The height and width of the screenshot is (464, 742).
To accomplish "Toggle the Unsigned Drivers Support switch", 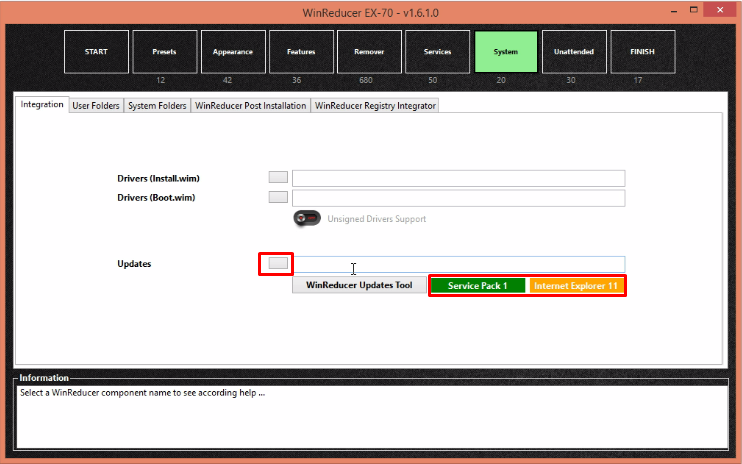I will point(307,218).
